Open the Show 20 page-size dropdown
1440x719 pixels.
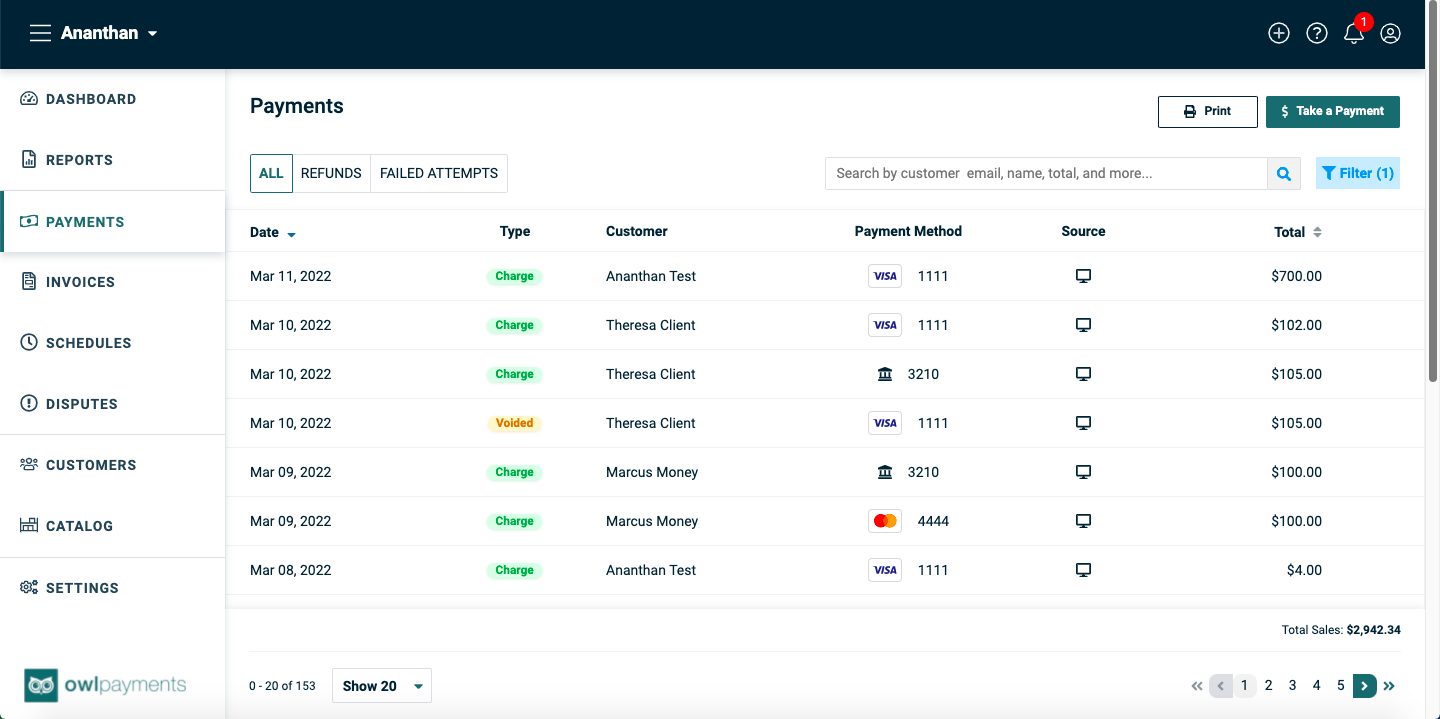click(x=382, y=686)
